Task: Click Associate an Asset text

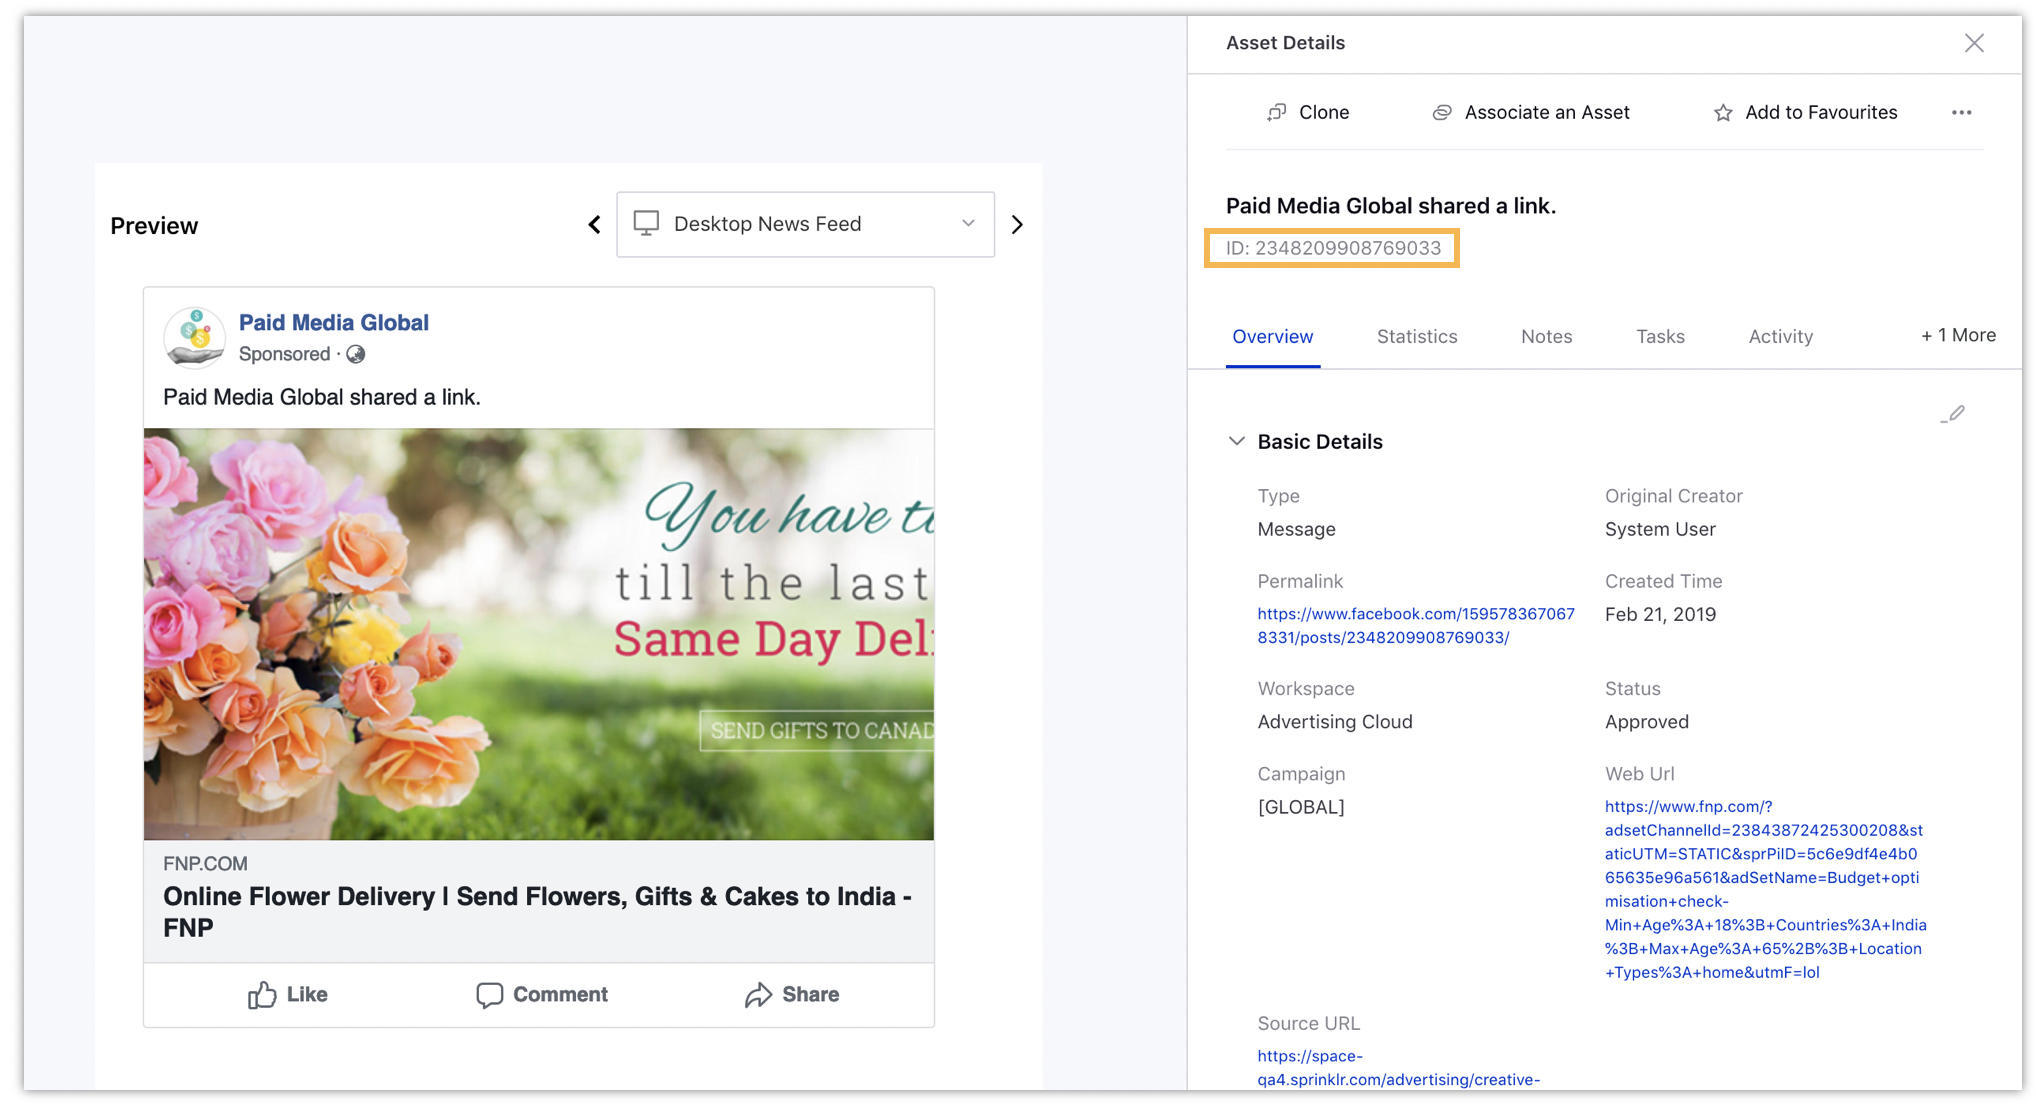Action: click(1547, 112)
